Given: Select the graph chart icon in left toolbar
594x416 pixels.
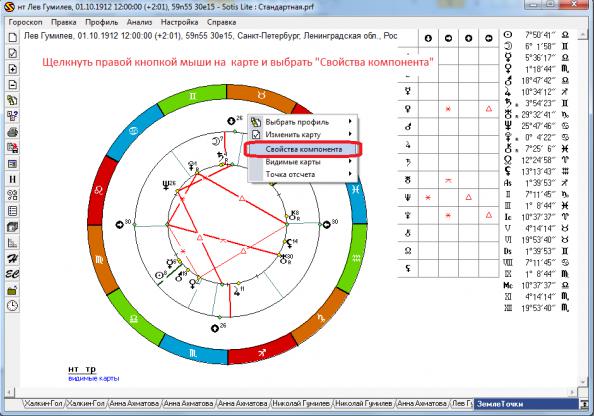Looking at the screenshot, I should click(13, 242).
